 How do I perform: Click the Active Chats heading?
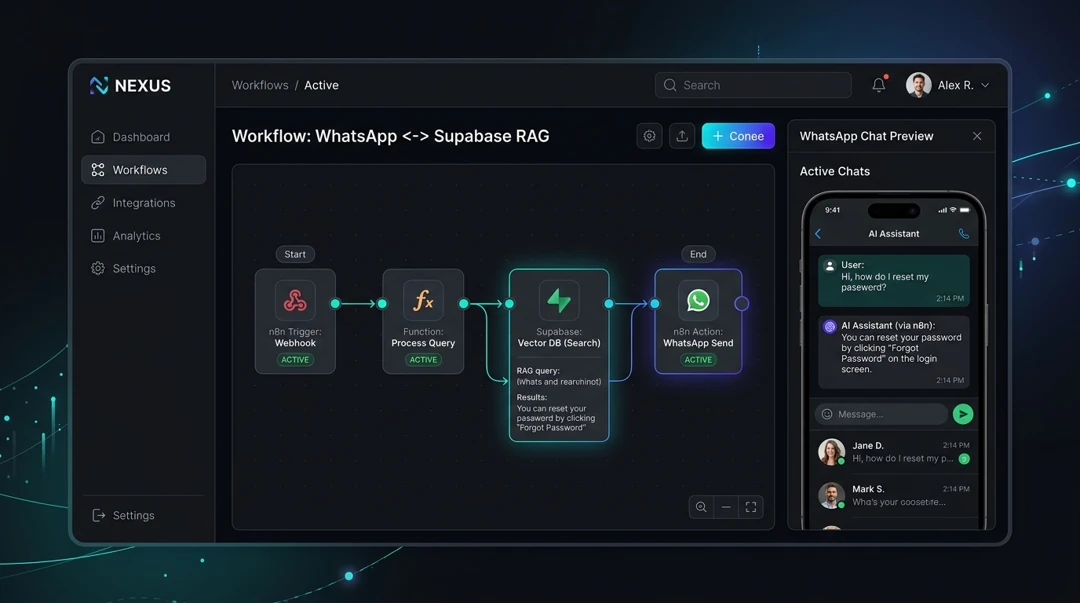tap(835, 172)
